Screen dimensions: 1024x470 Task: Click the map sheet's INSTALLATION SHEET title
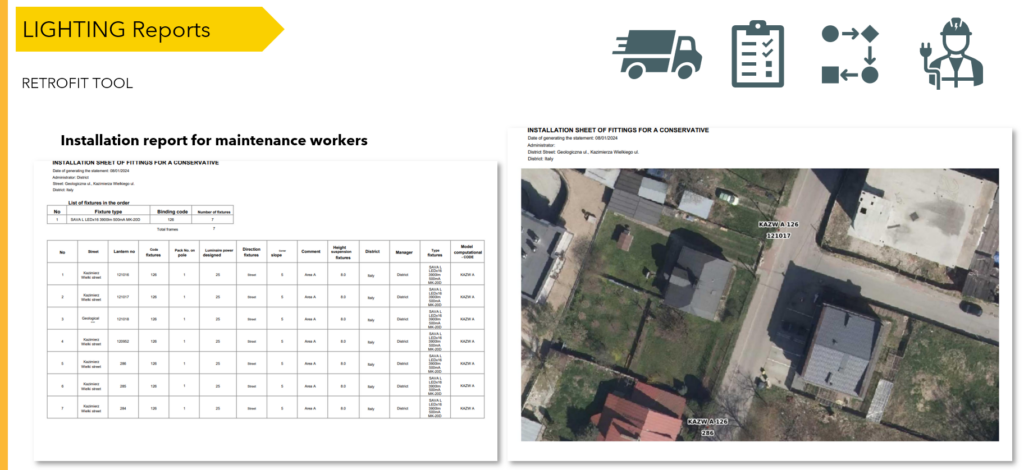[x=618, y=130]
